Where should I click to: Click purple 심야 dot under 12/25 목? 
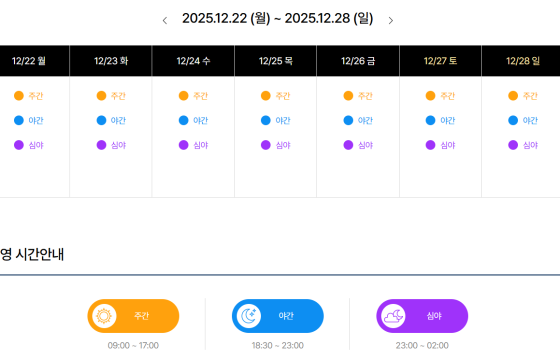pyautogui.click(x=266, y=145)
